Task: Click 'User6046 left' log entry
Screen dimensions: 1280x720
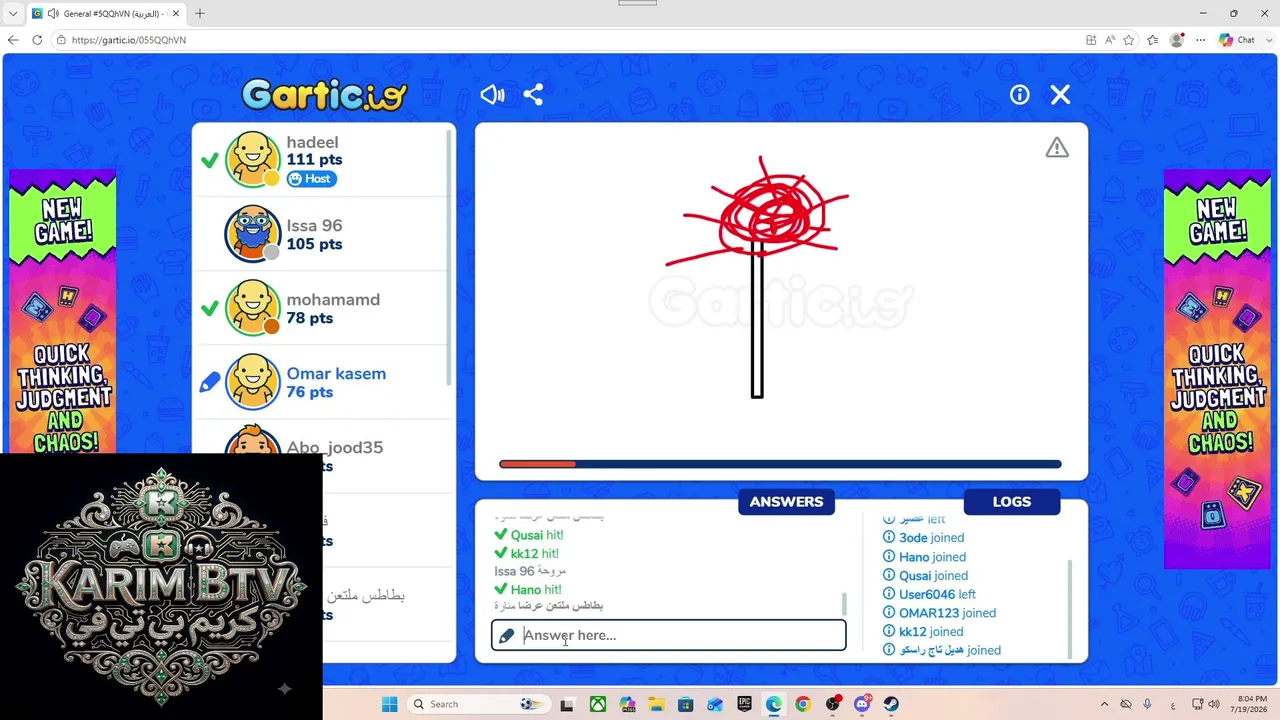Action: point(929,594)
